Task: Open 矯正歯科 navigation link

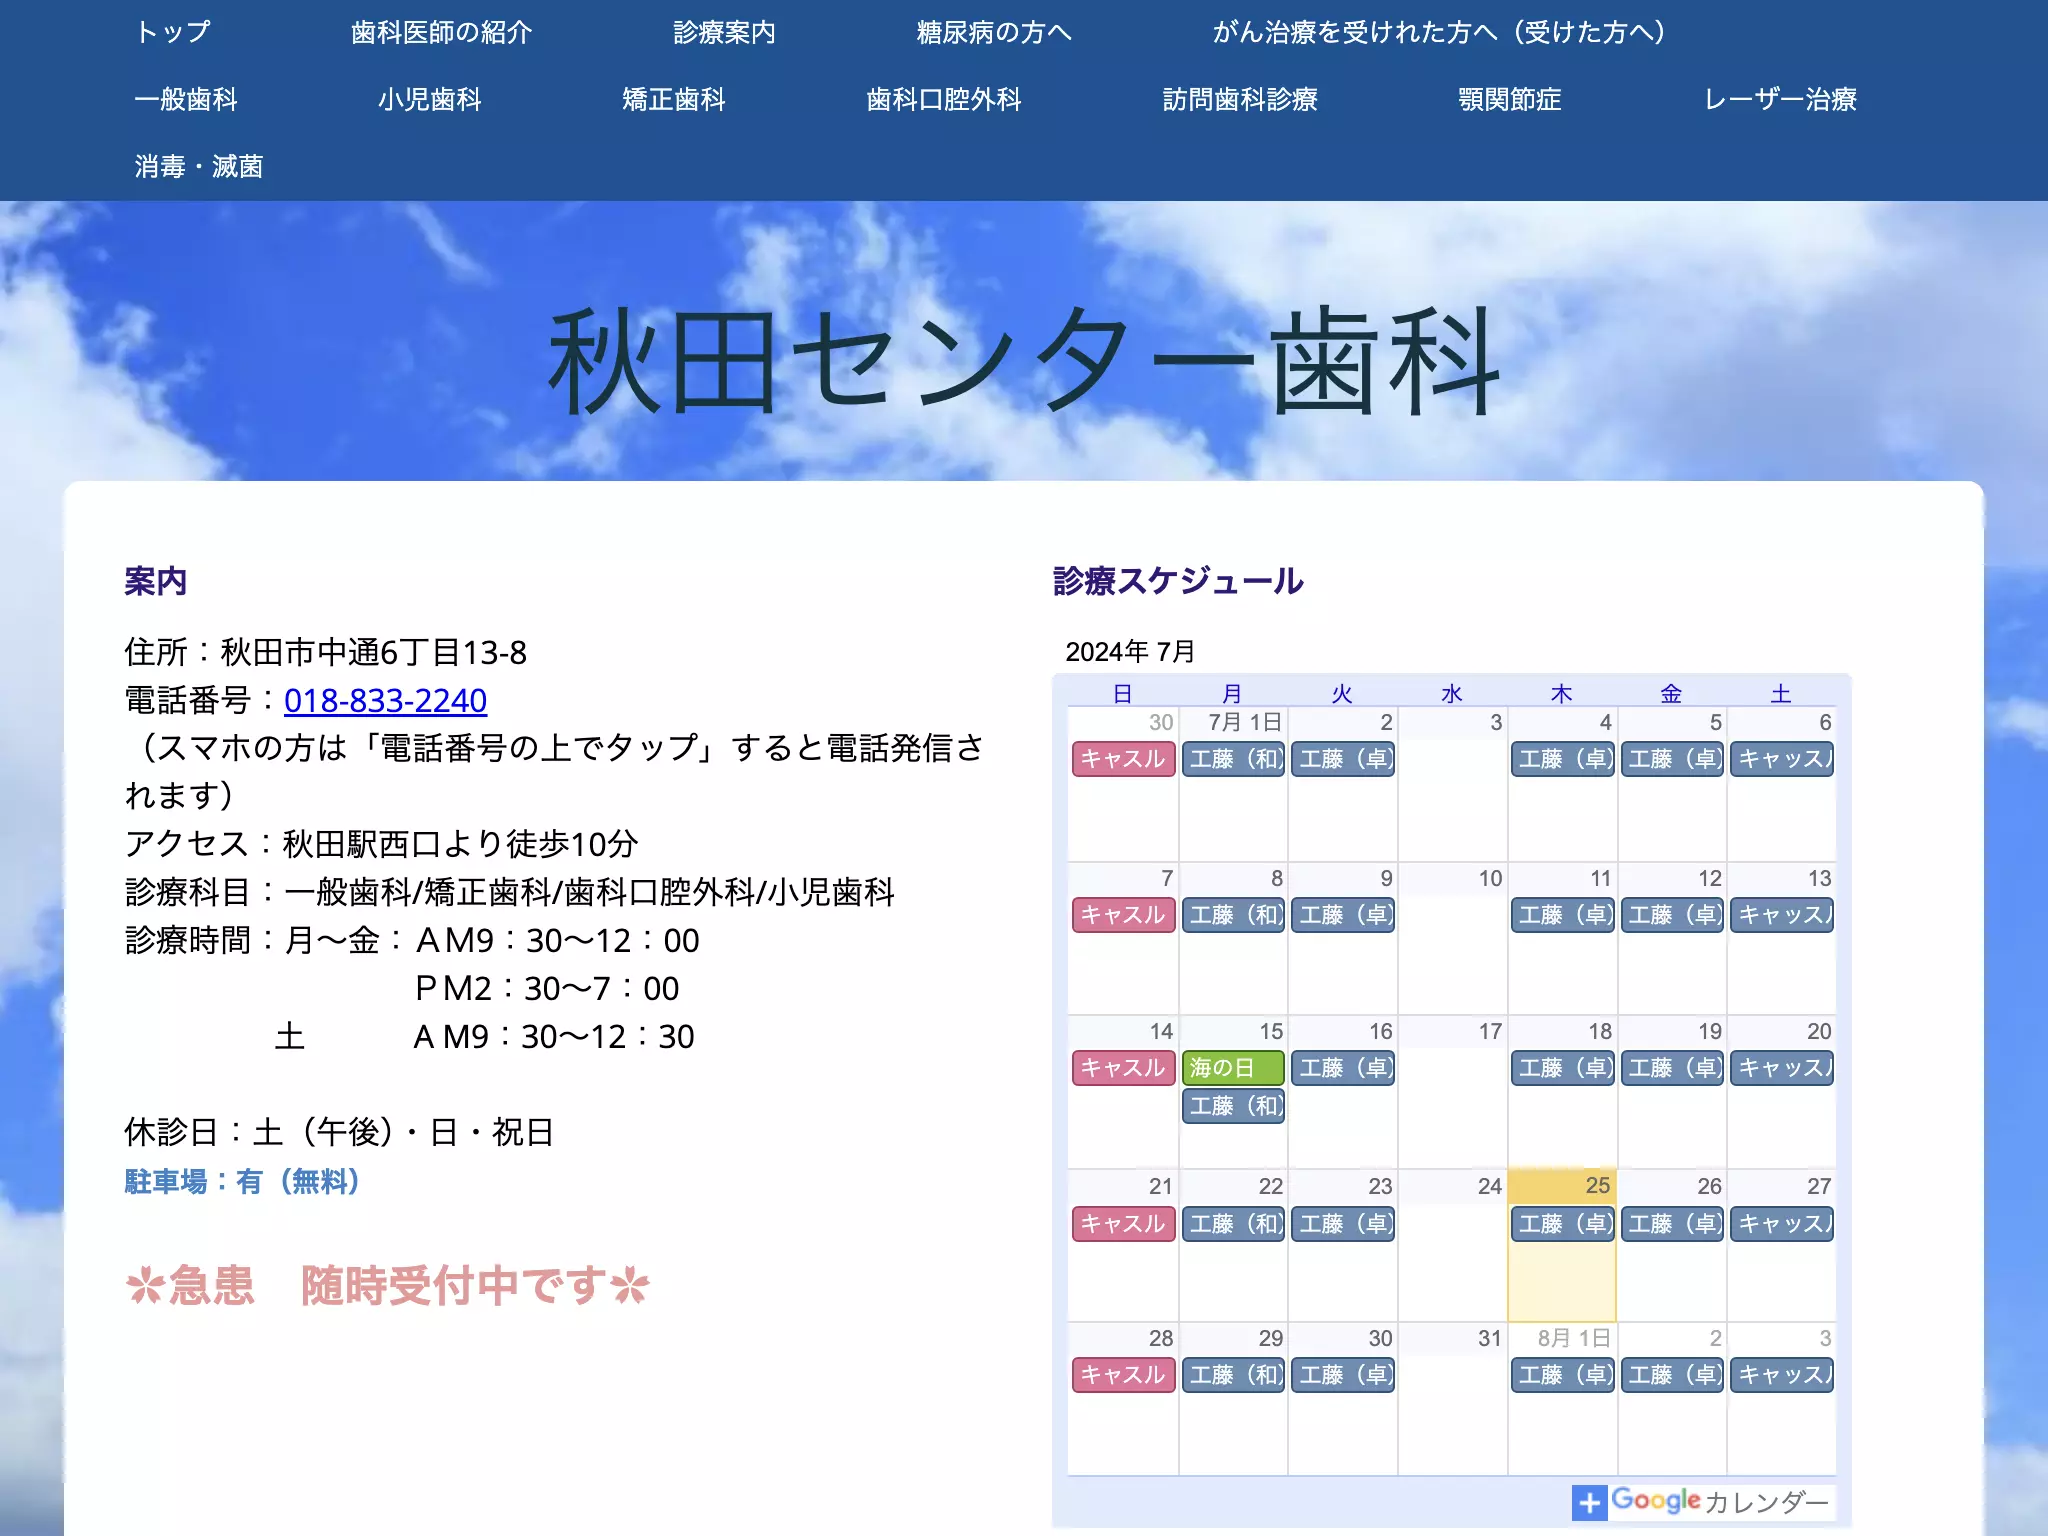Action: 674,99
